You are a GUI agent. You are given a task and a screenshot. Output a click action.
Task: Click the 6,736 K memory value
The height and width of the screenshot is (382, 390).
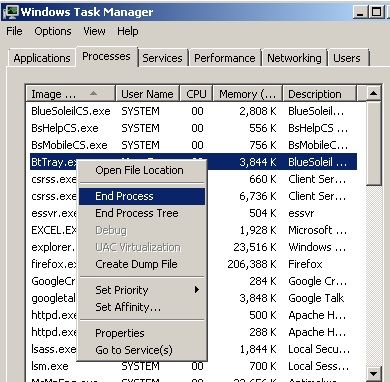tap(258, 196)
